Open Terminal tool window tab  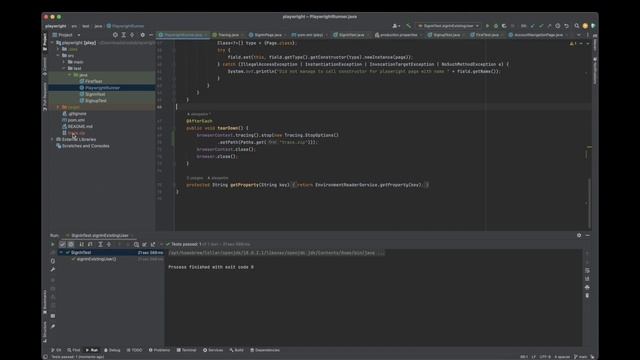[x=186, y=350]
